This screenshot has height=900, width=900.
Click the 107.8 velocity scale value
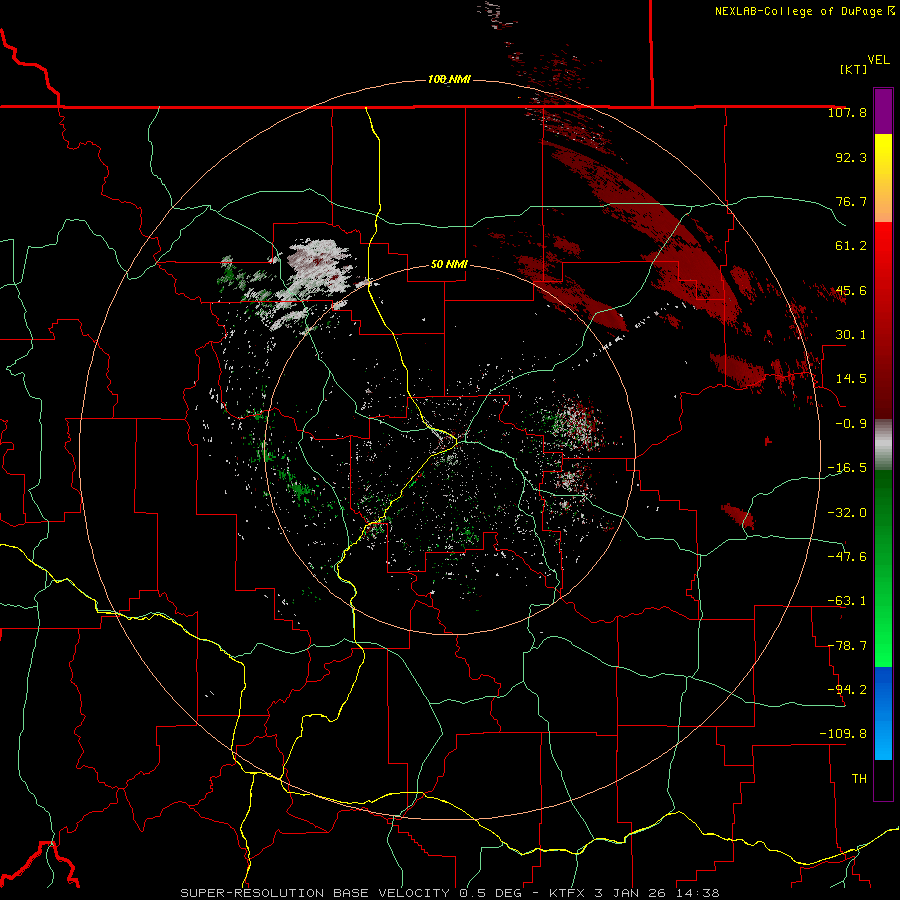point(847,113)
